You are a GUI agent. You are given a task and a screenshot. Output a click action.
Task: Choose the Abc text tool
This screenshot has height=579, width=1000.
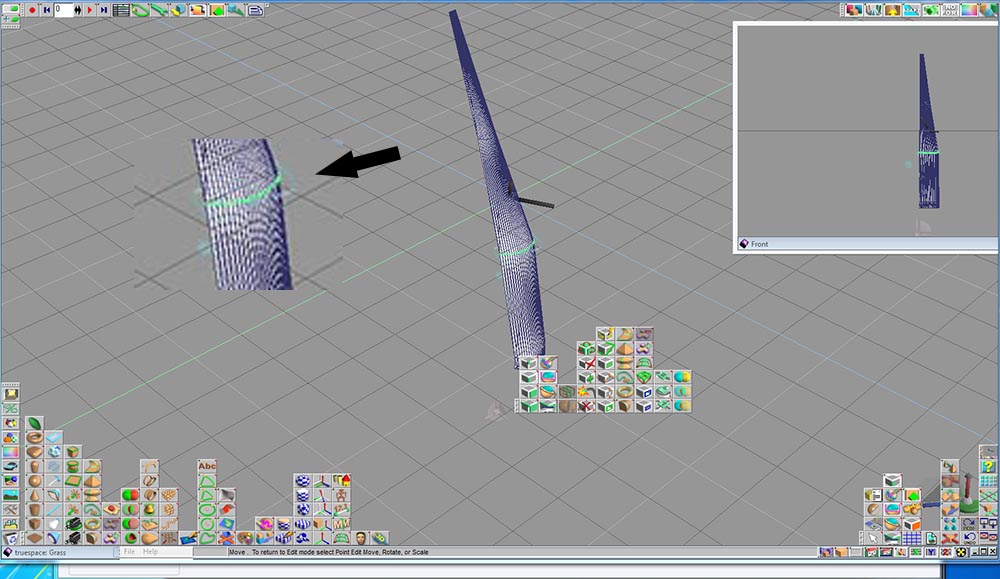tap(207, 466)
